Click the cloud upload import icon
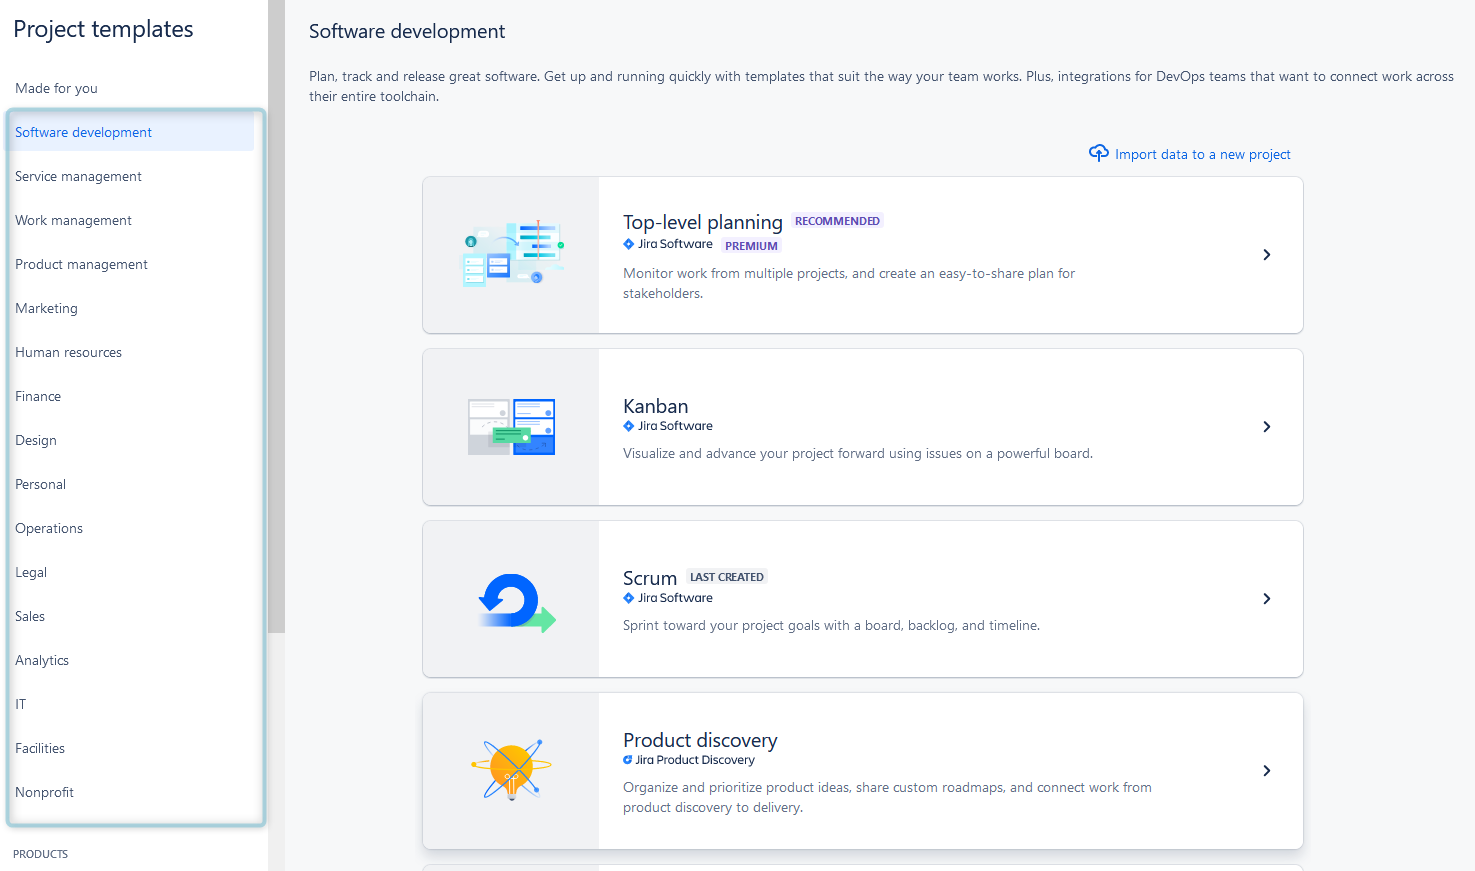 coord(1098,153)
